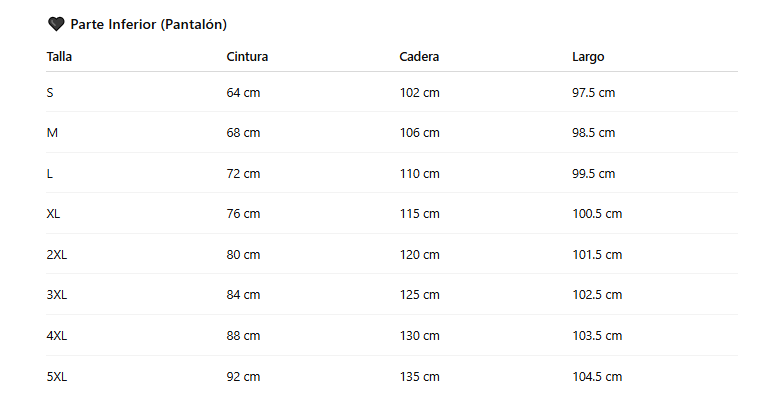Click the Talla column header
Image resolution: width=757 pixels, height=410 pixels.
click(59, 57)
